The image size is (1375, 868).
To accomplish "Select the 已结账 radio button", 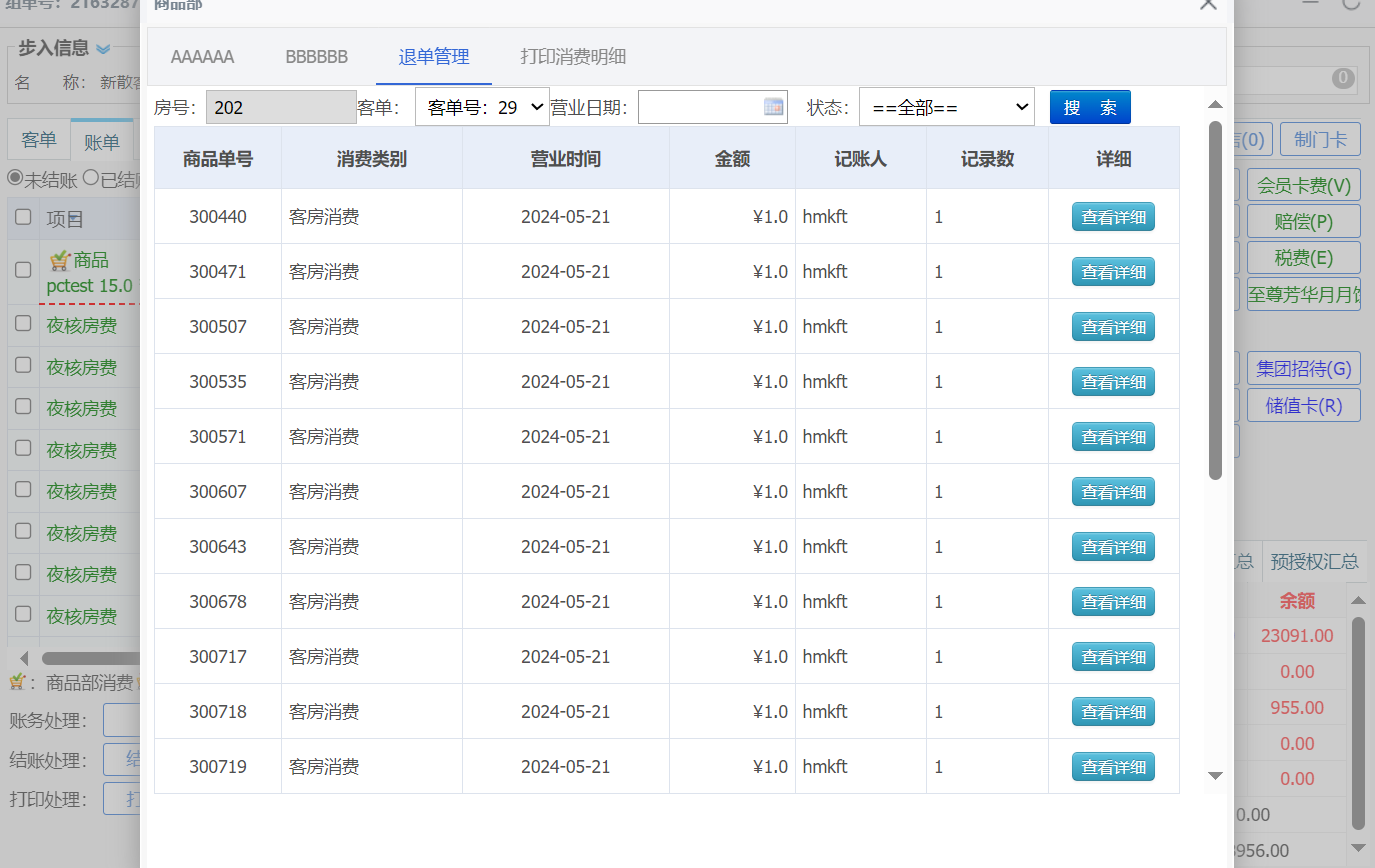I will point(91,178).
